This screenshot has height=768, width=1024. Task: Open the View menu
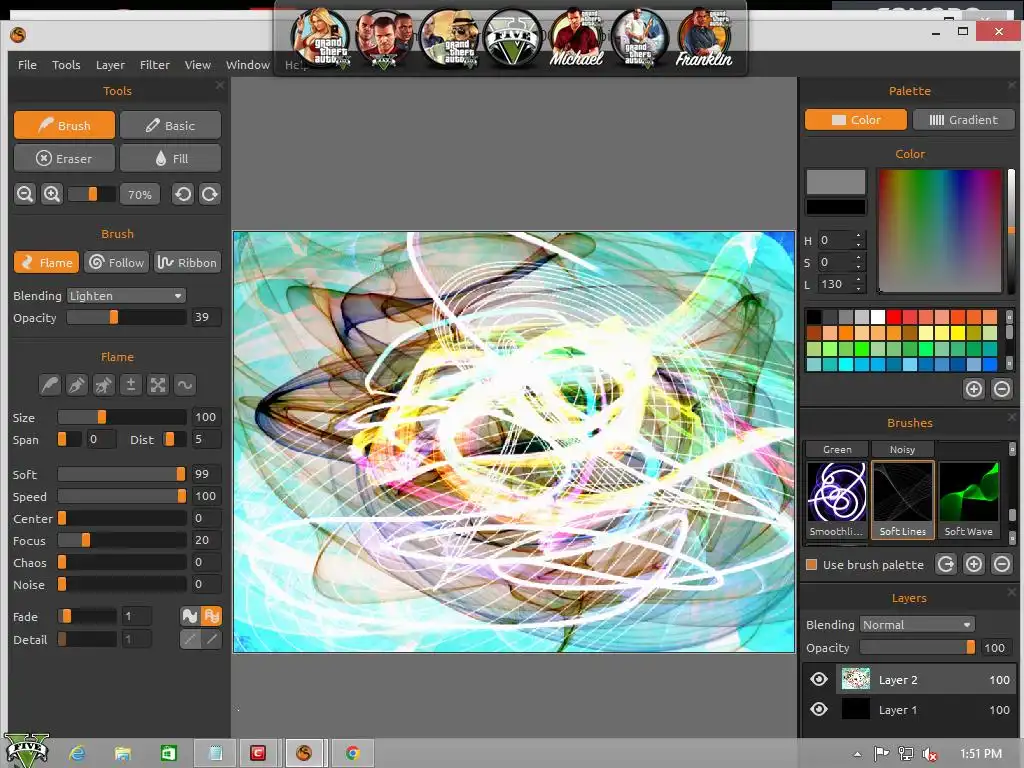click(198, 65)
